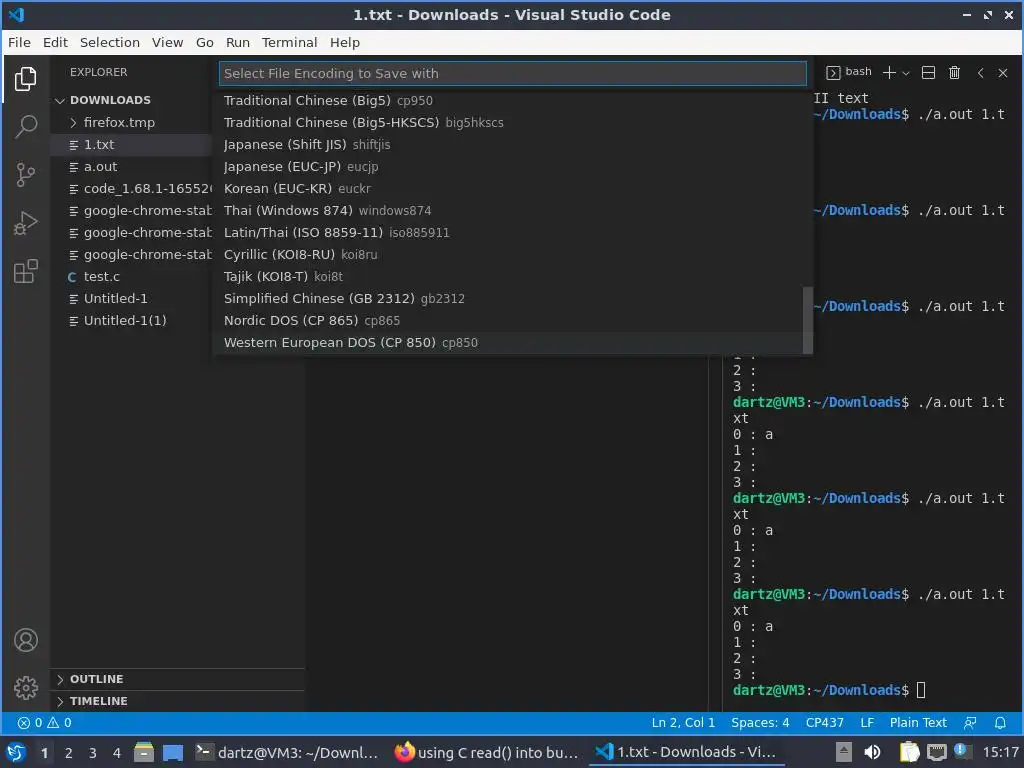Switch to workspace 2 in taskbar
The height and width of the screenshot is (768, 1024).
[69, 753]
